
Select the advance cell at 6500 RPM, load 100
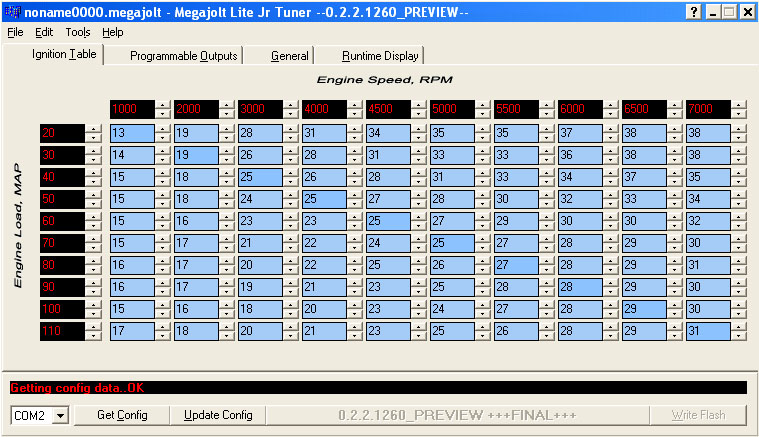pyautogui.click(x=644, y=309)
